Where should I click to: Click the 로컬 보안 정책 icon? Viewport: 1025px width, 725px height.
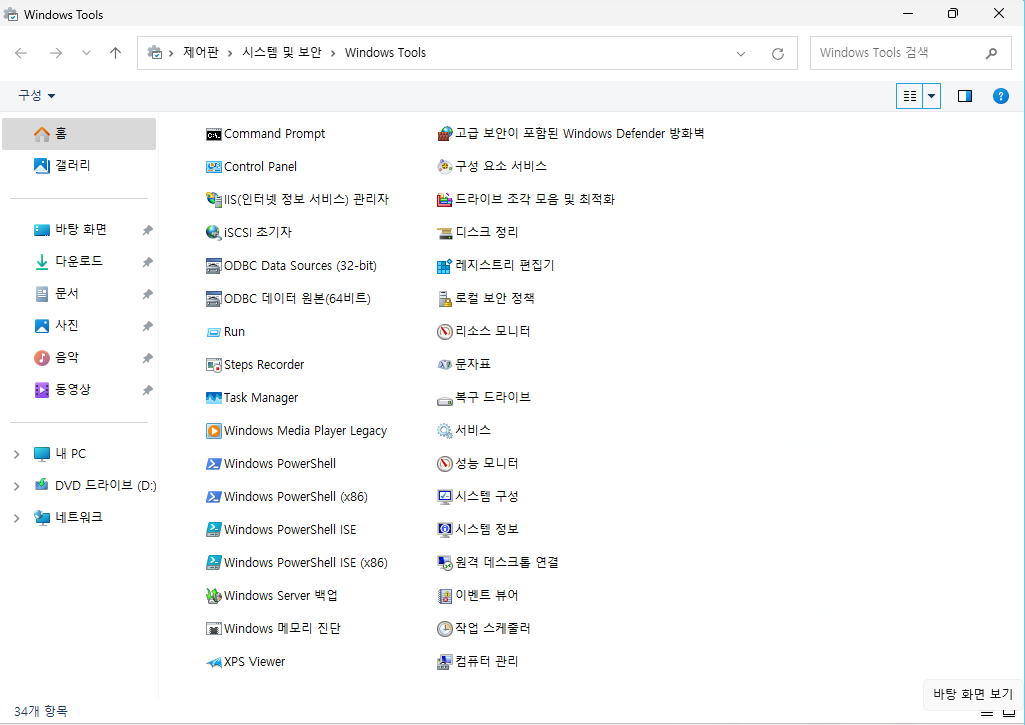pos(445,299)
